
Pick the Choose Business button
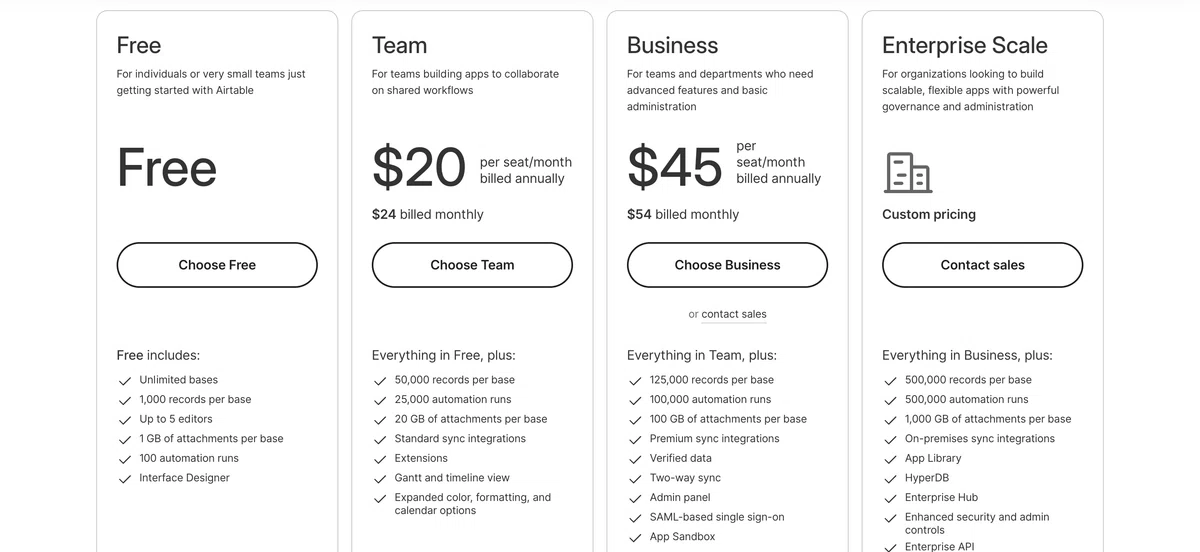click(x=727, y=265)
